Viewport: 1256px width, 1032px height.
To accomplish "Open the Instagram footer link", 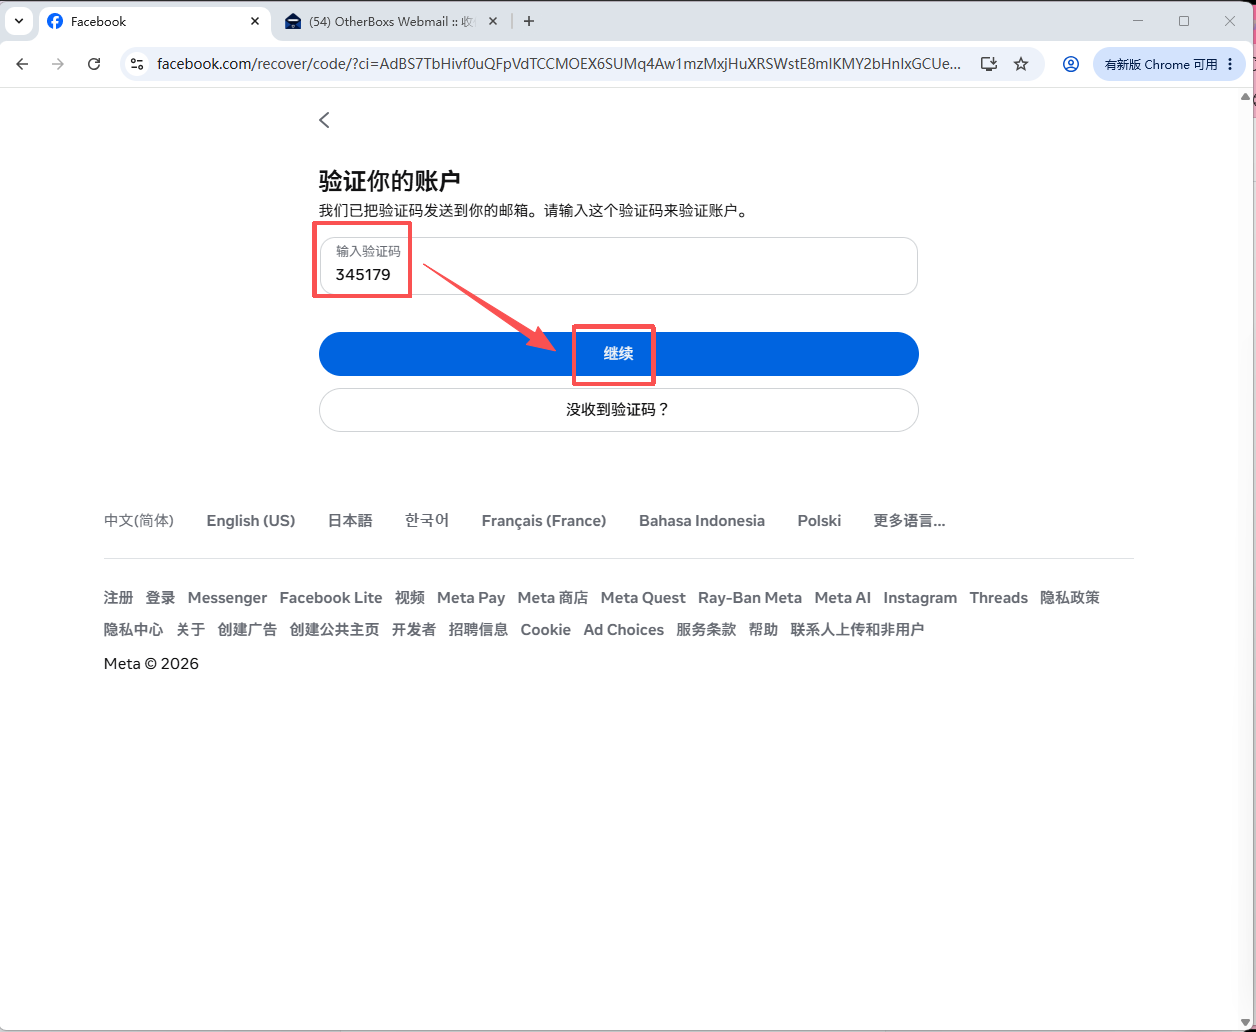I will point(920,598).
